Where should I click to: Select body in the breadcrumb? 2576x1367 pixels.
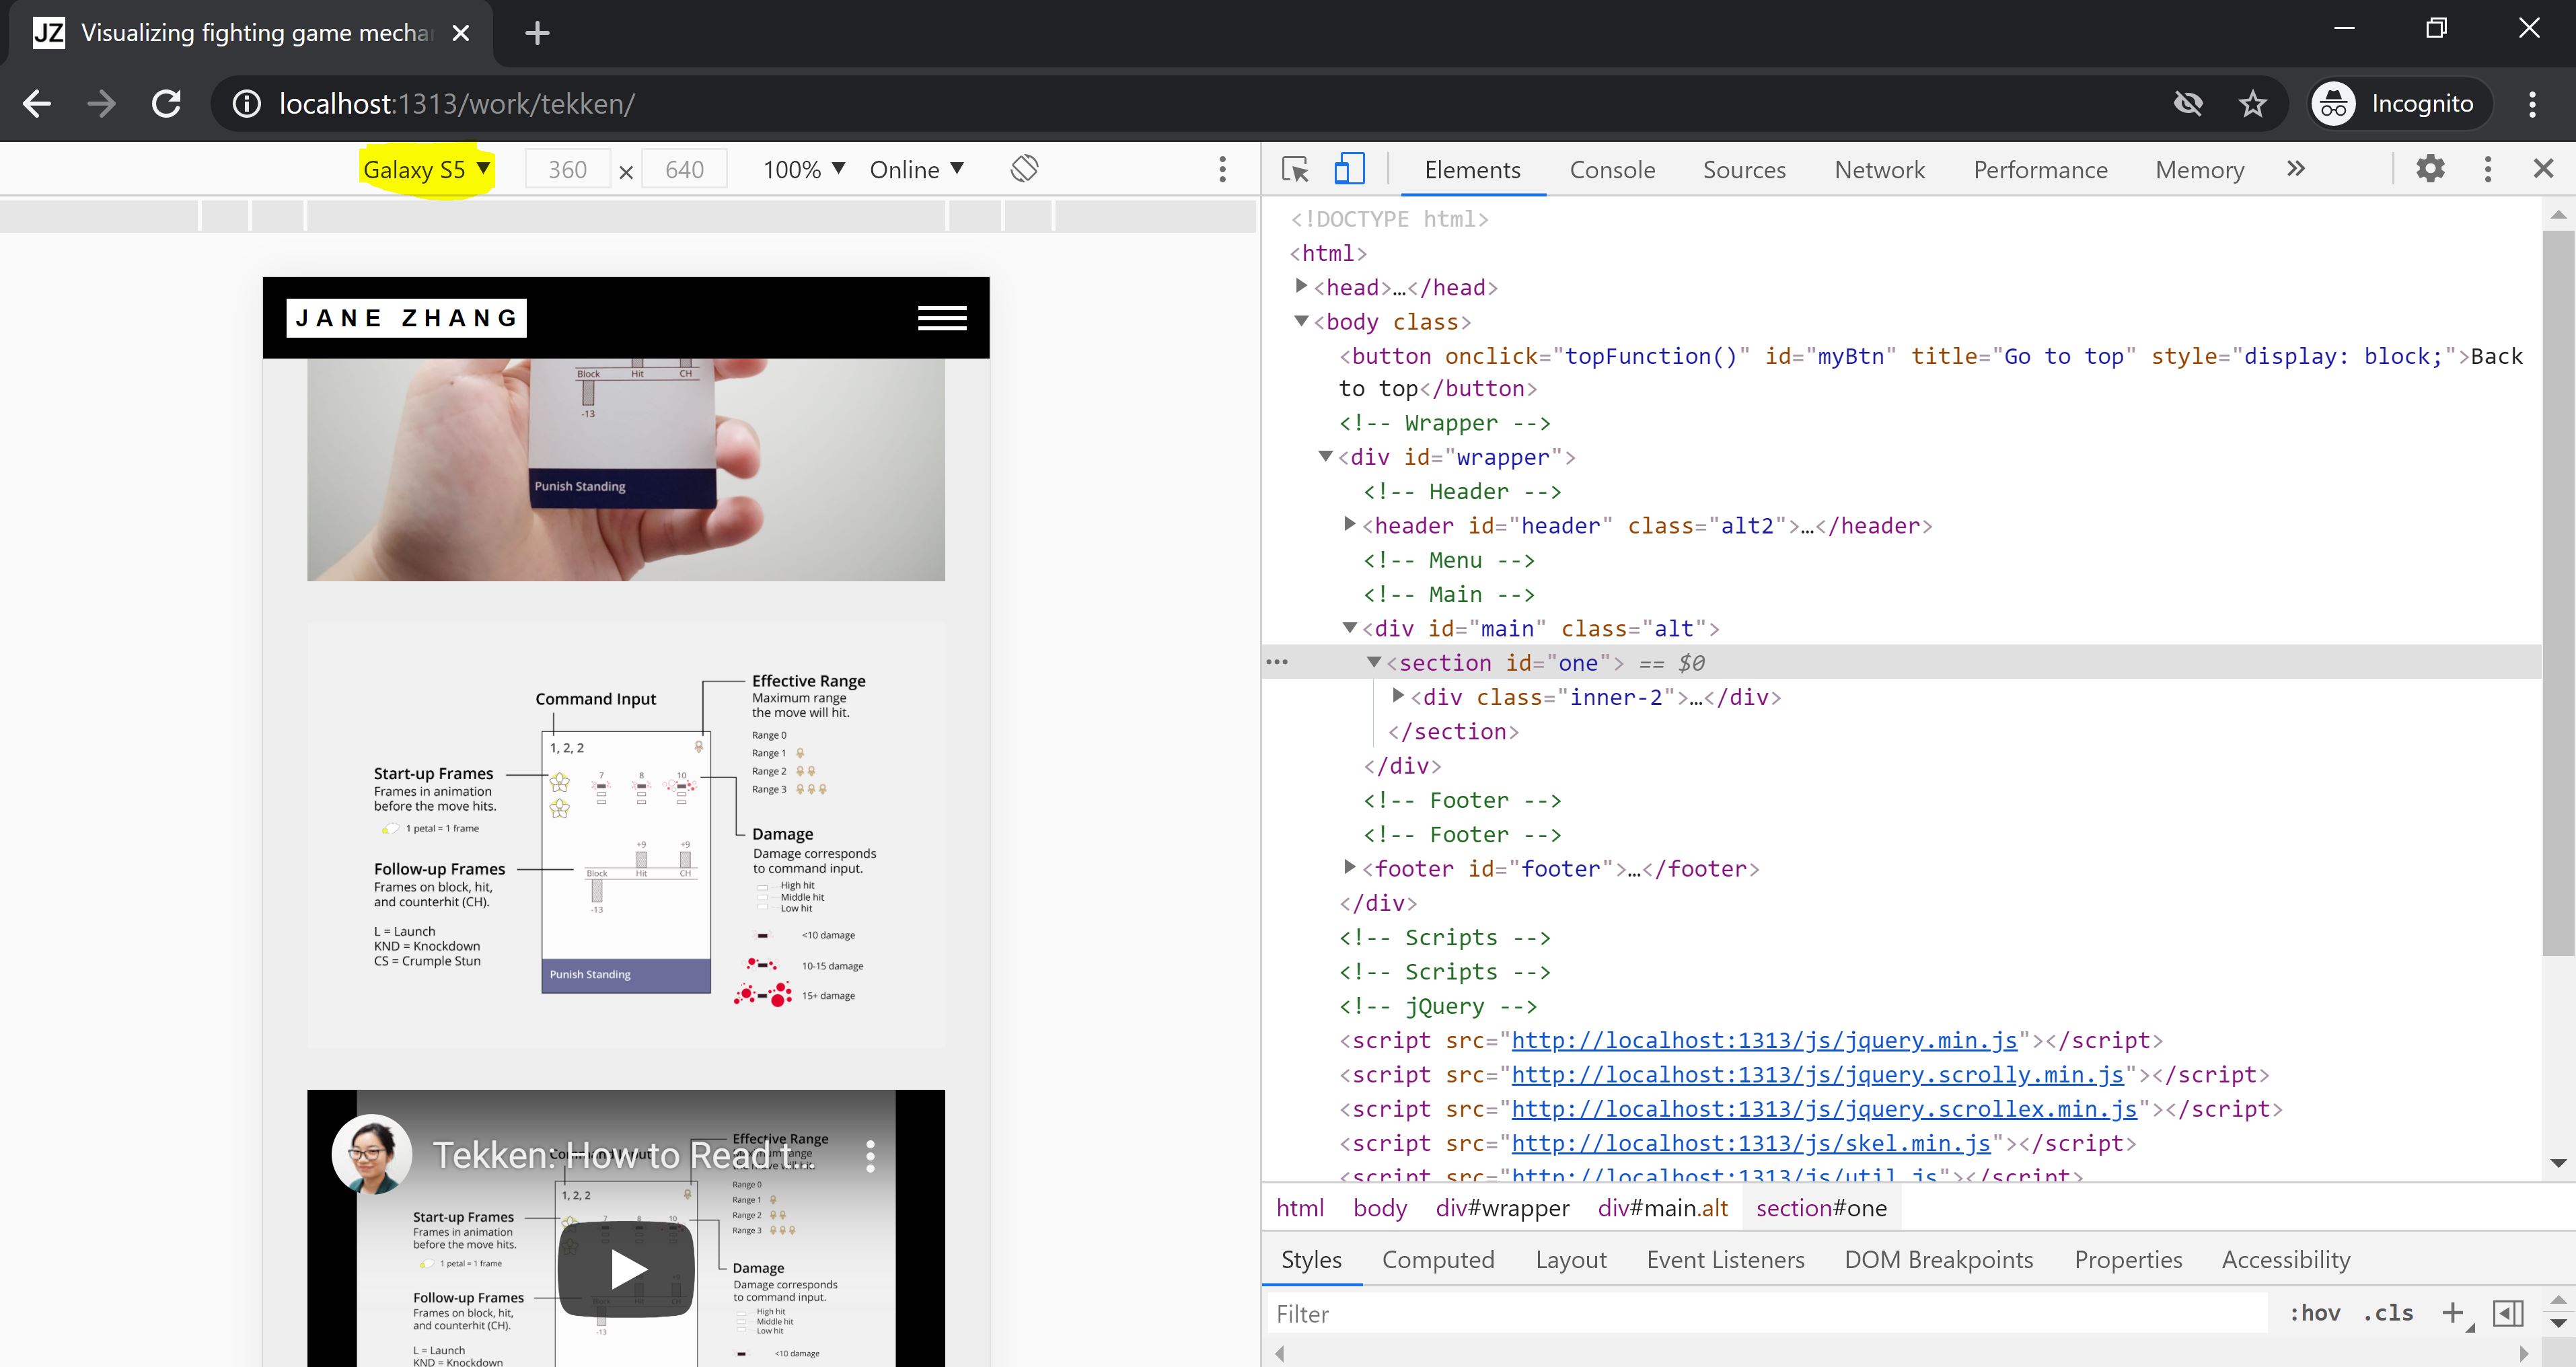pos(1380,1207)
